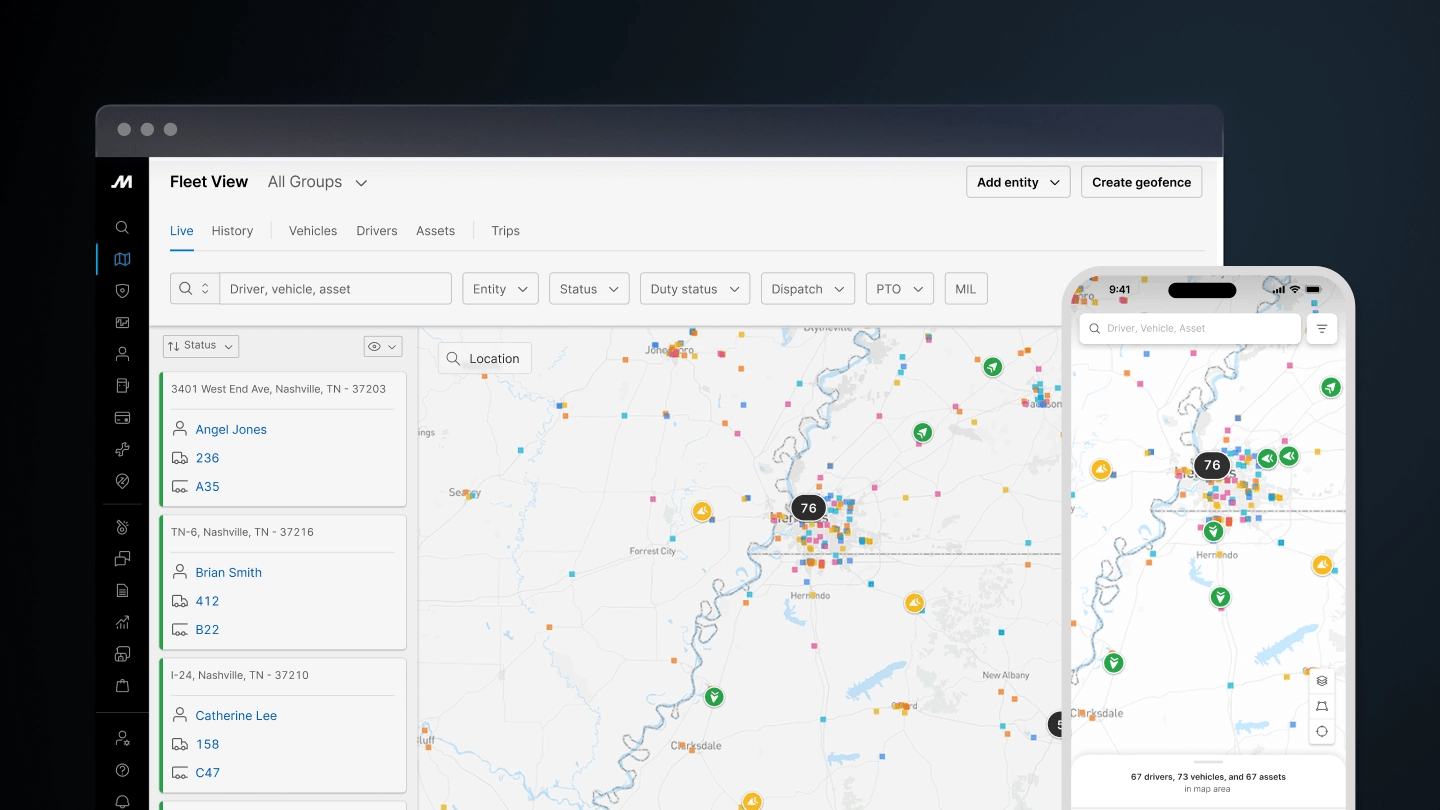Open the Duty status filter dropdown
Viewport: 1440px width, 810px height.
click(695, 289)
